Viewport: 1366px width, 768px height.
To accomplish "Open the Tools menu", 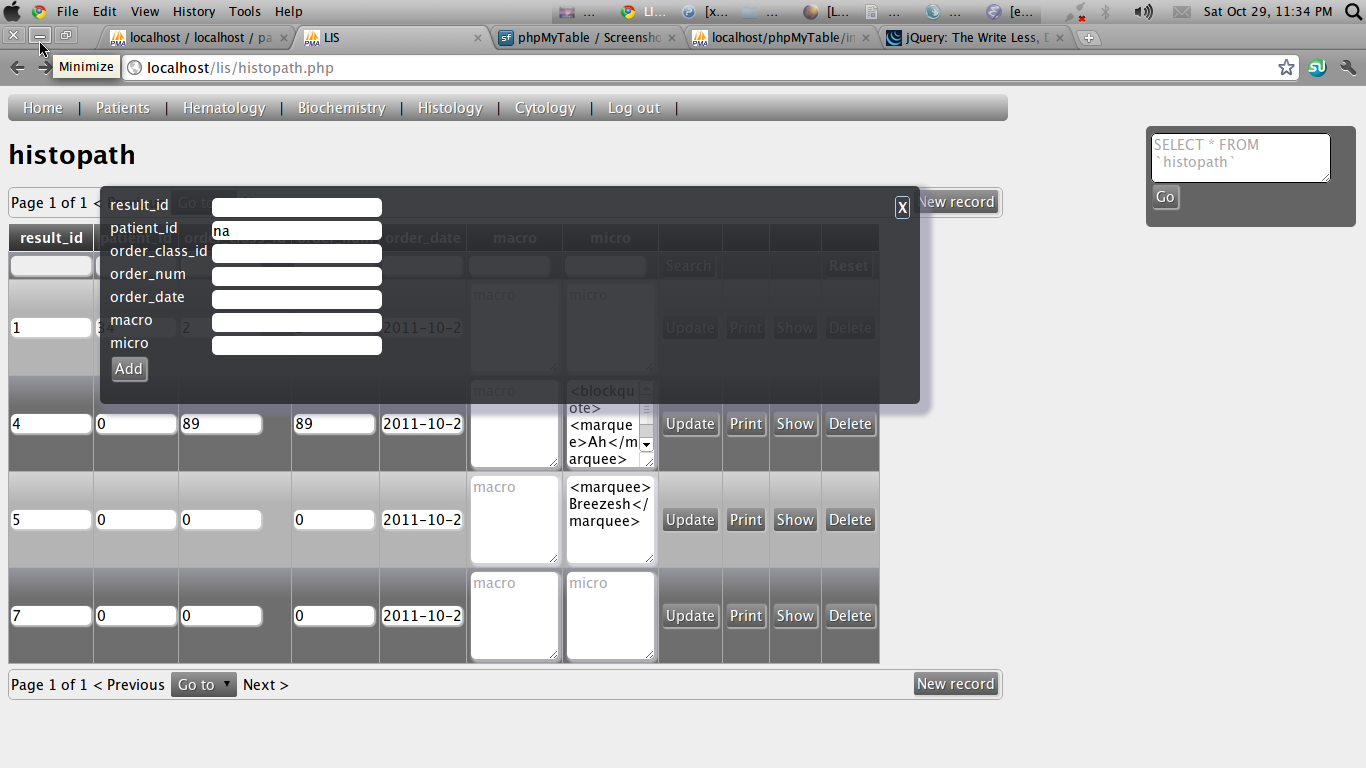I will [x=244, y=11].
